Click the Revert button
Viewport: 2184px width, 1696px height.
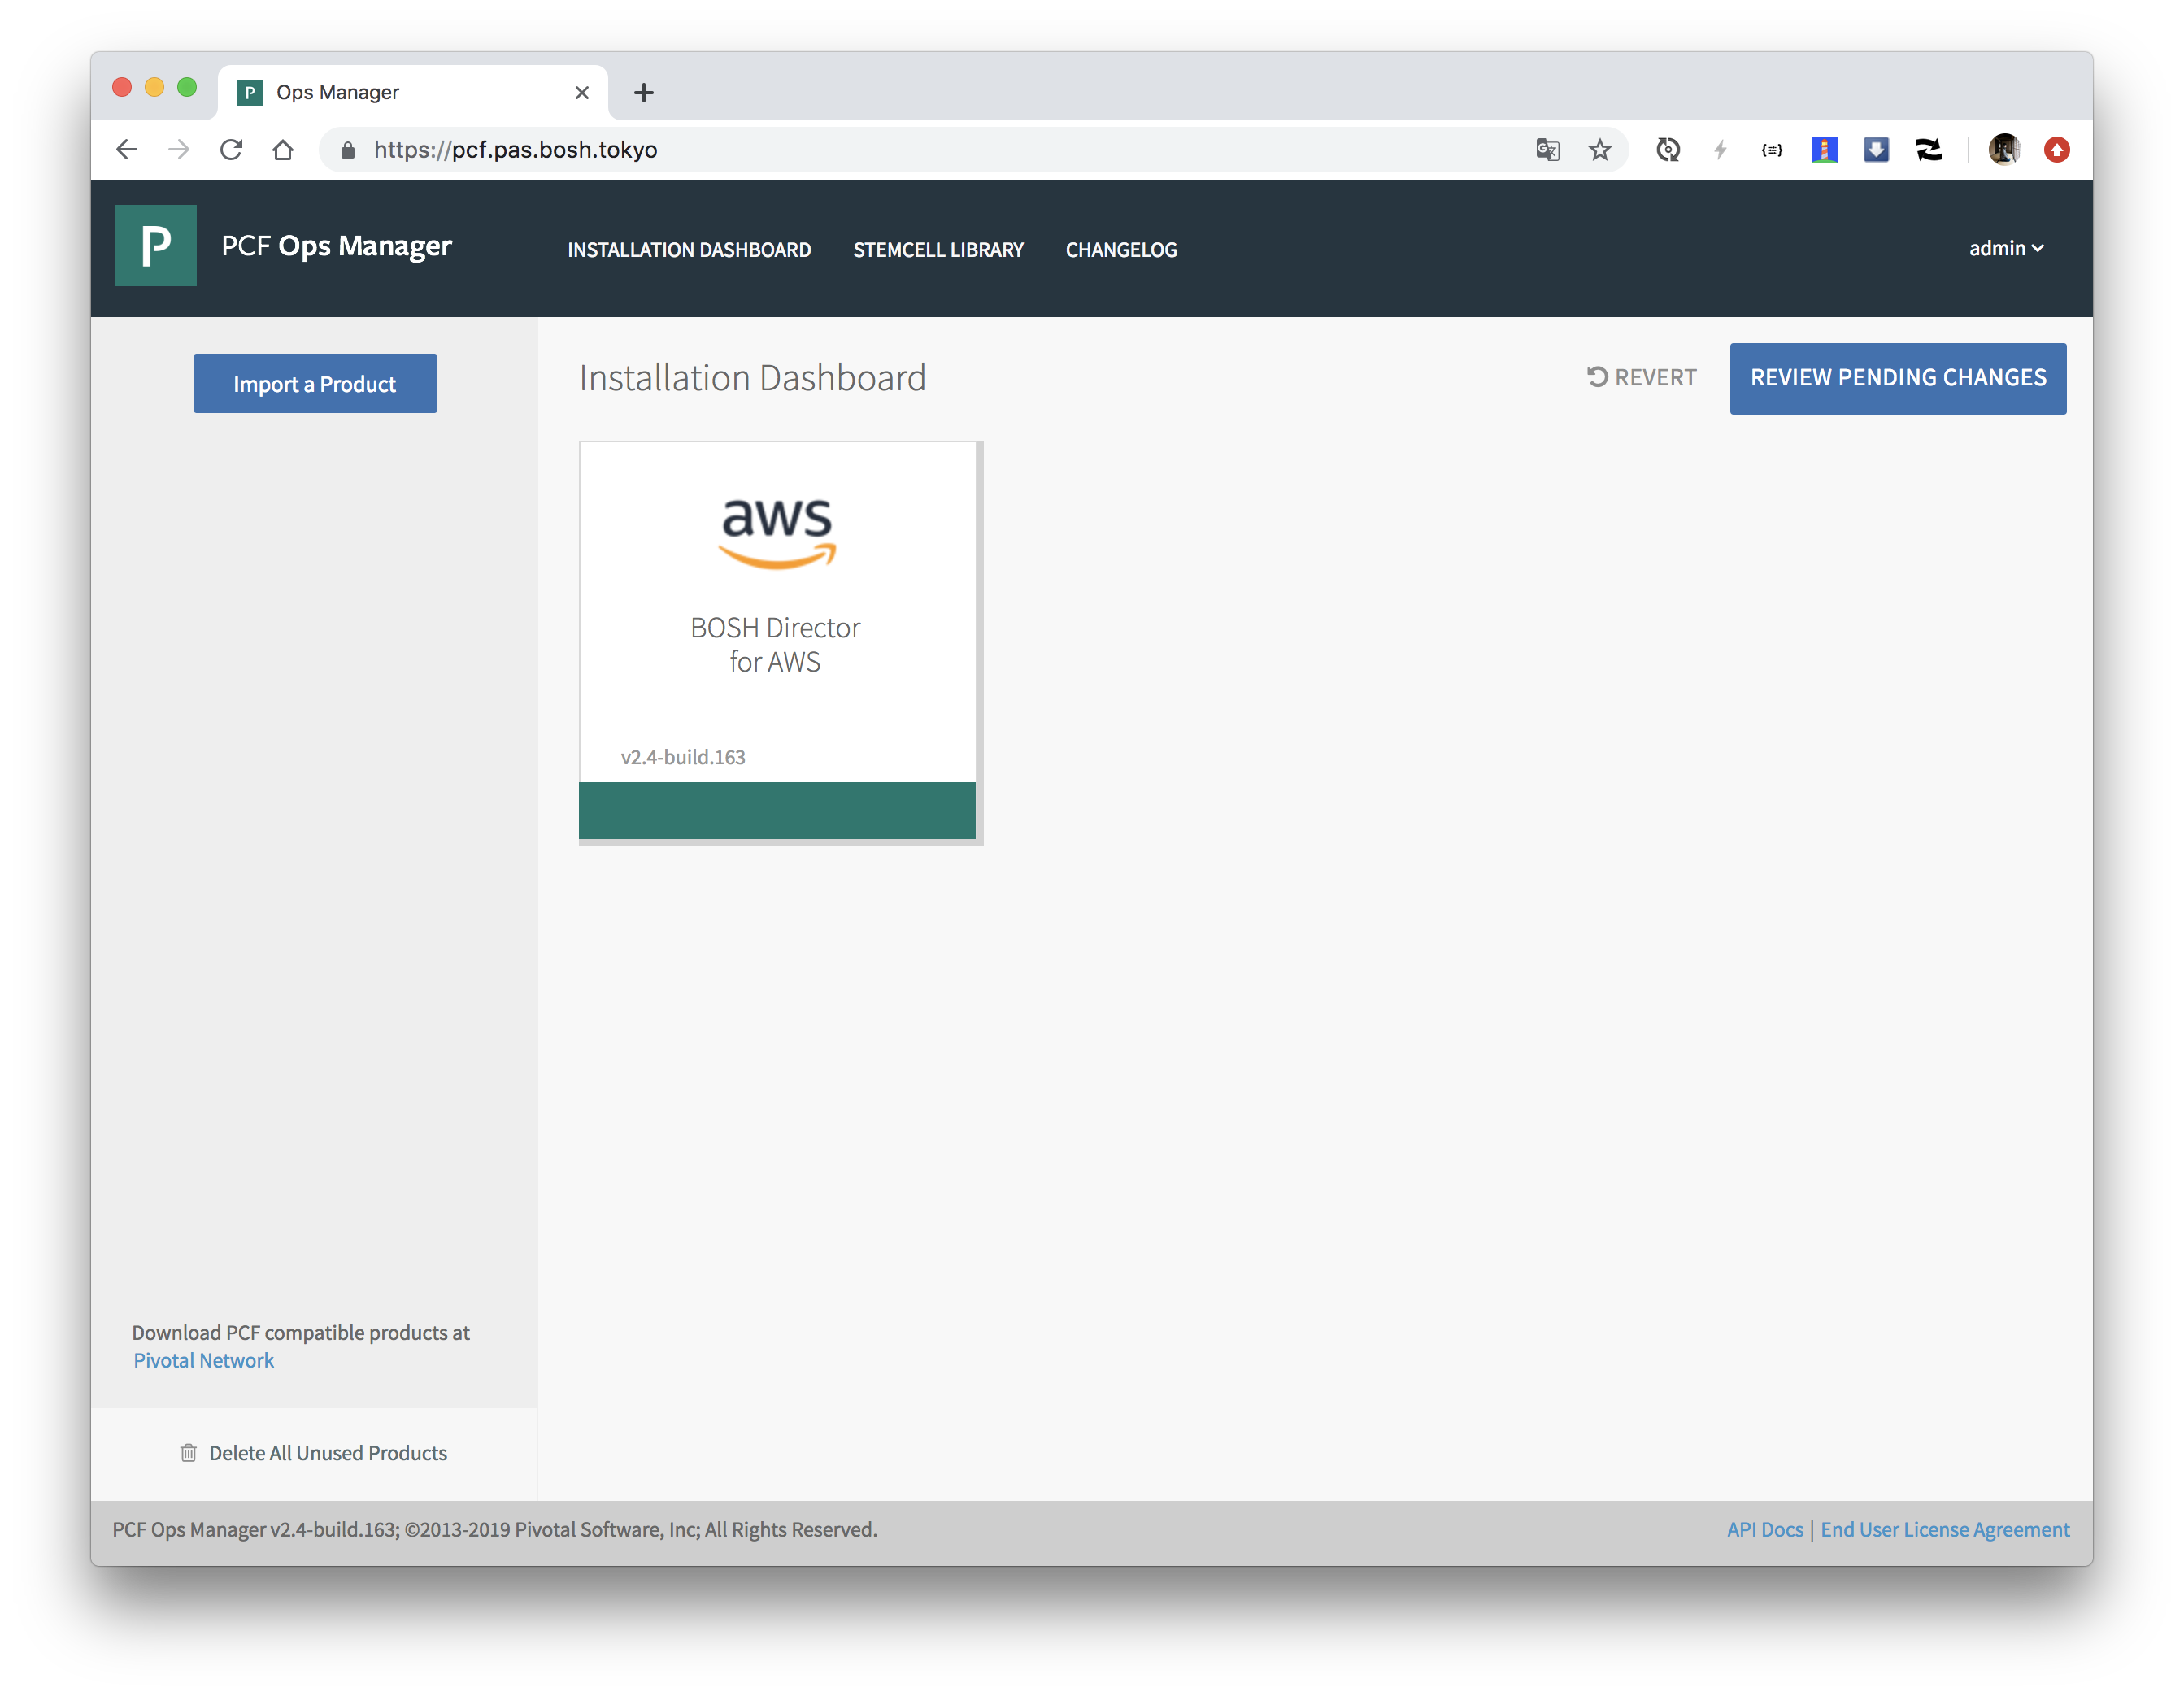tap(1641, 378)
